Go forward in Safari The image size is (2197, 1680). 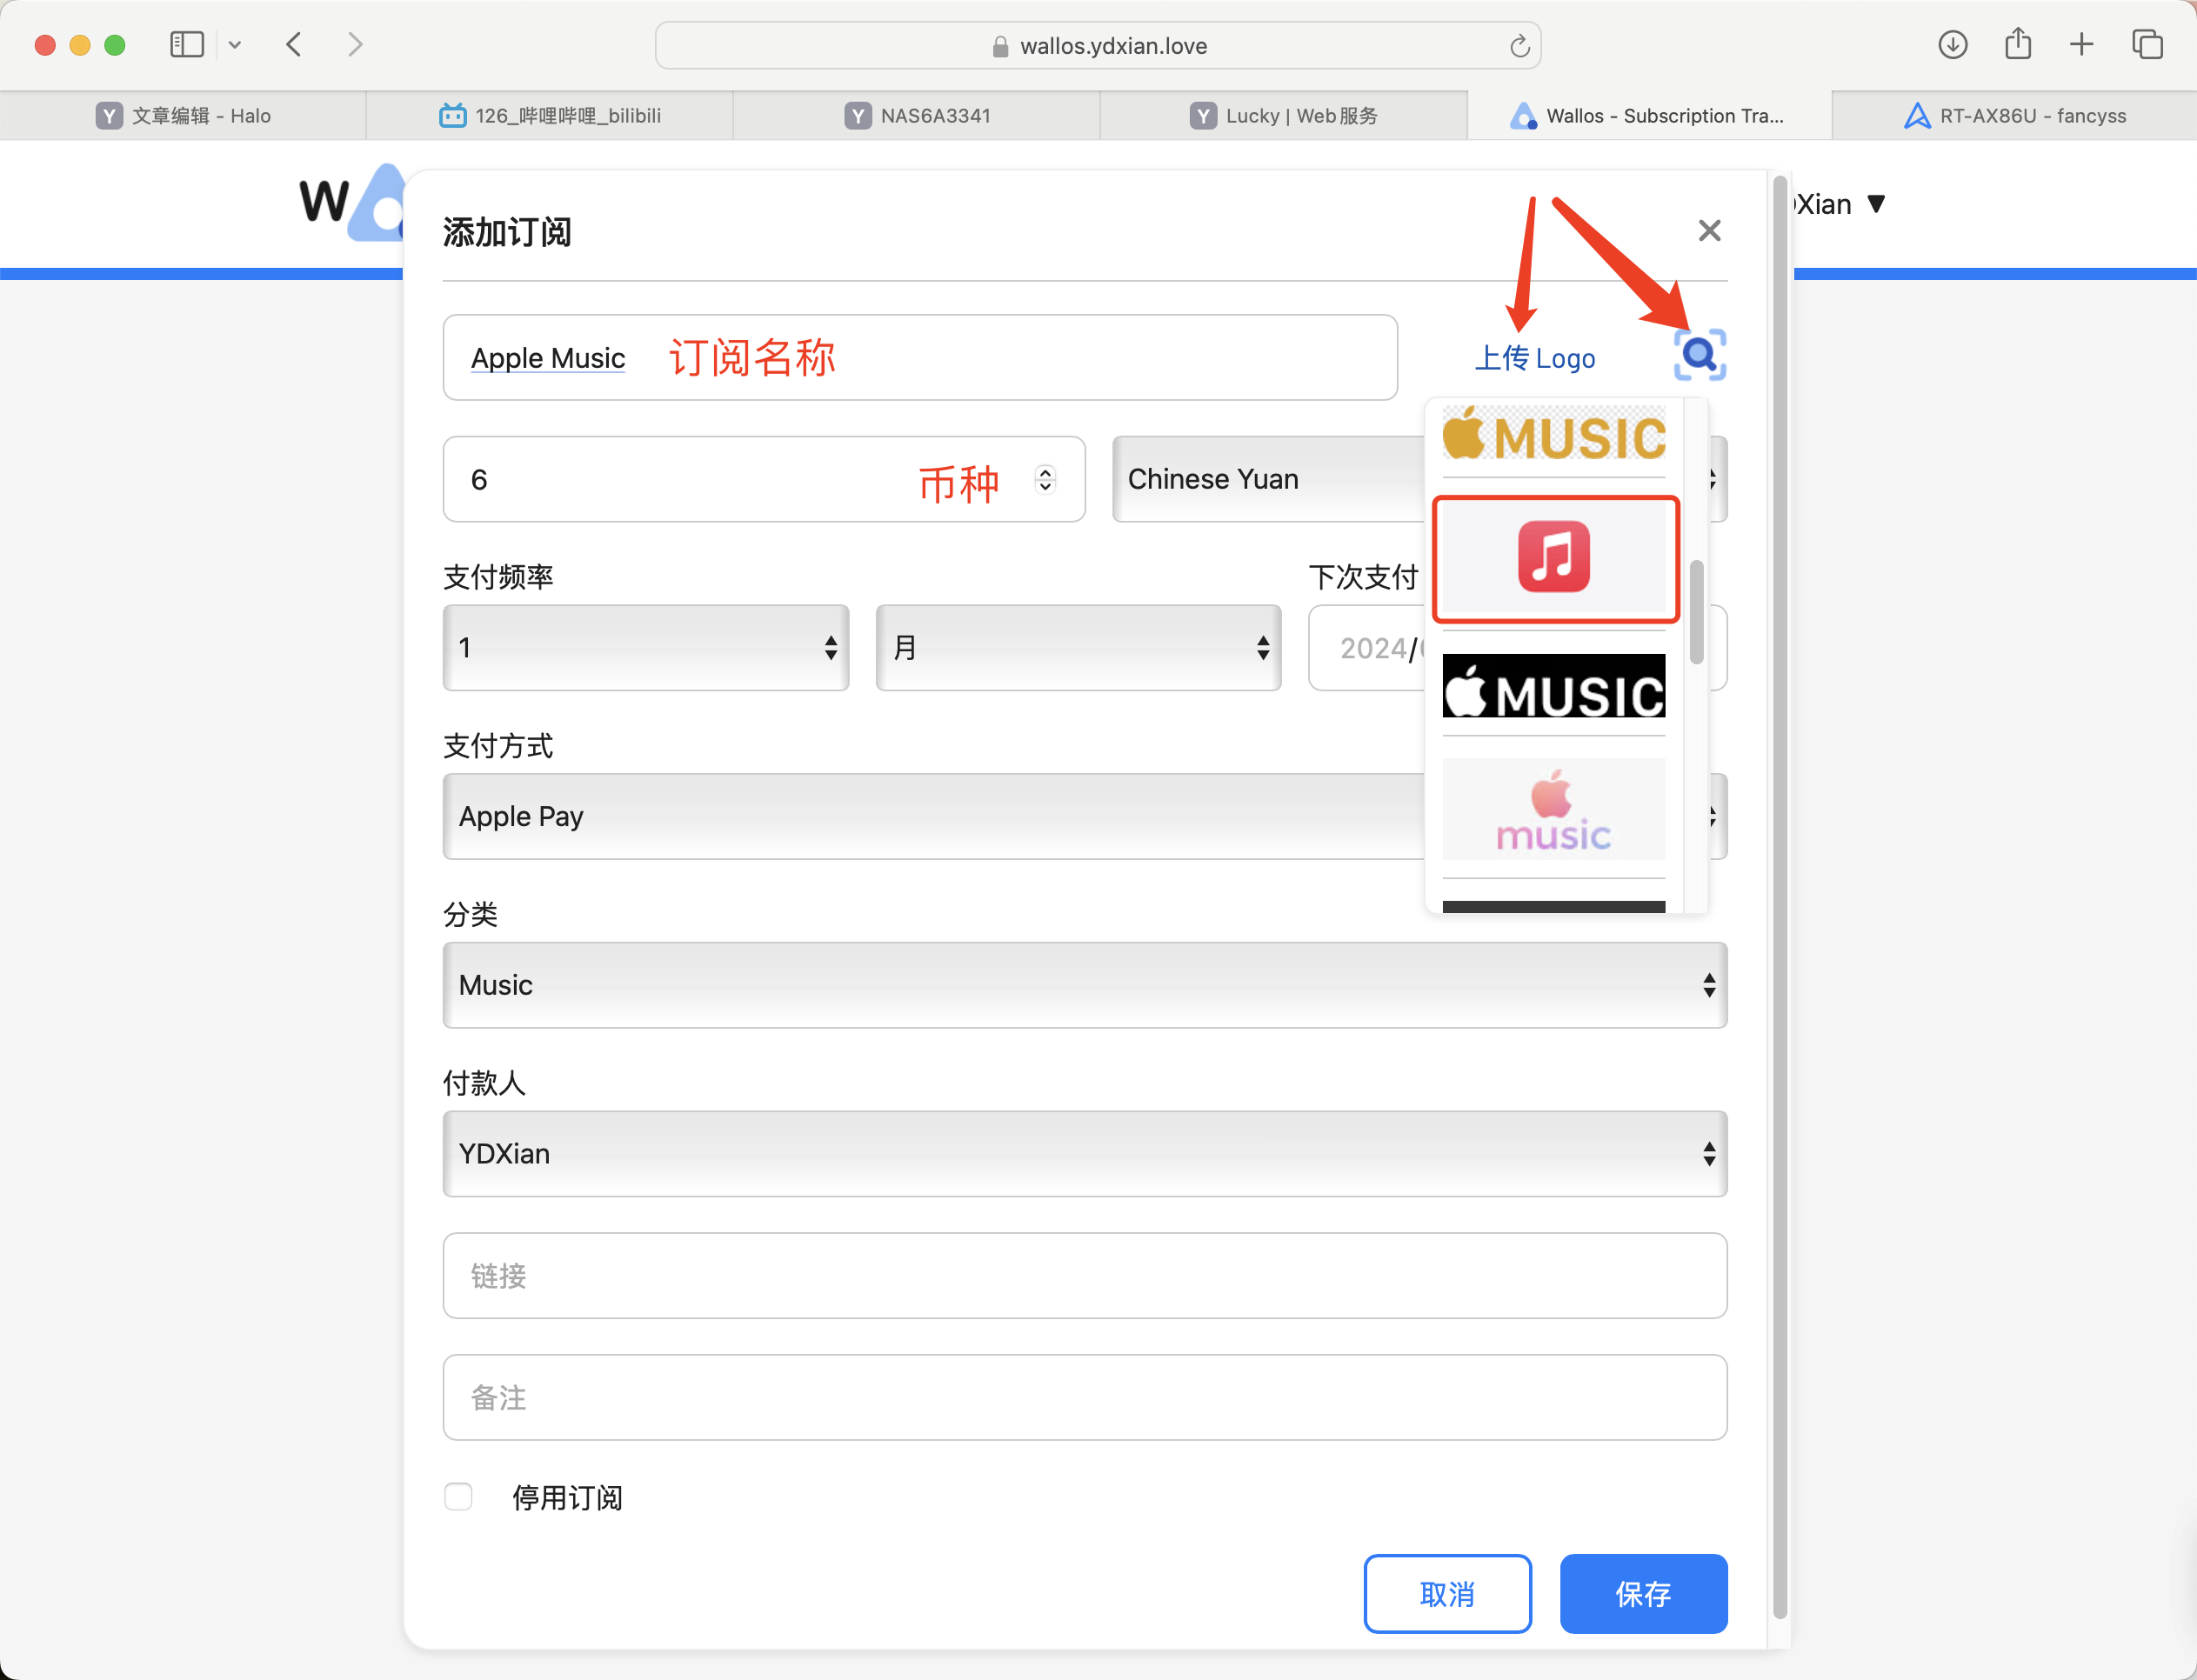[355, 45]
